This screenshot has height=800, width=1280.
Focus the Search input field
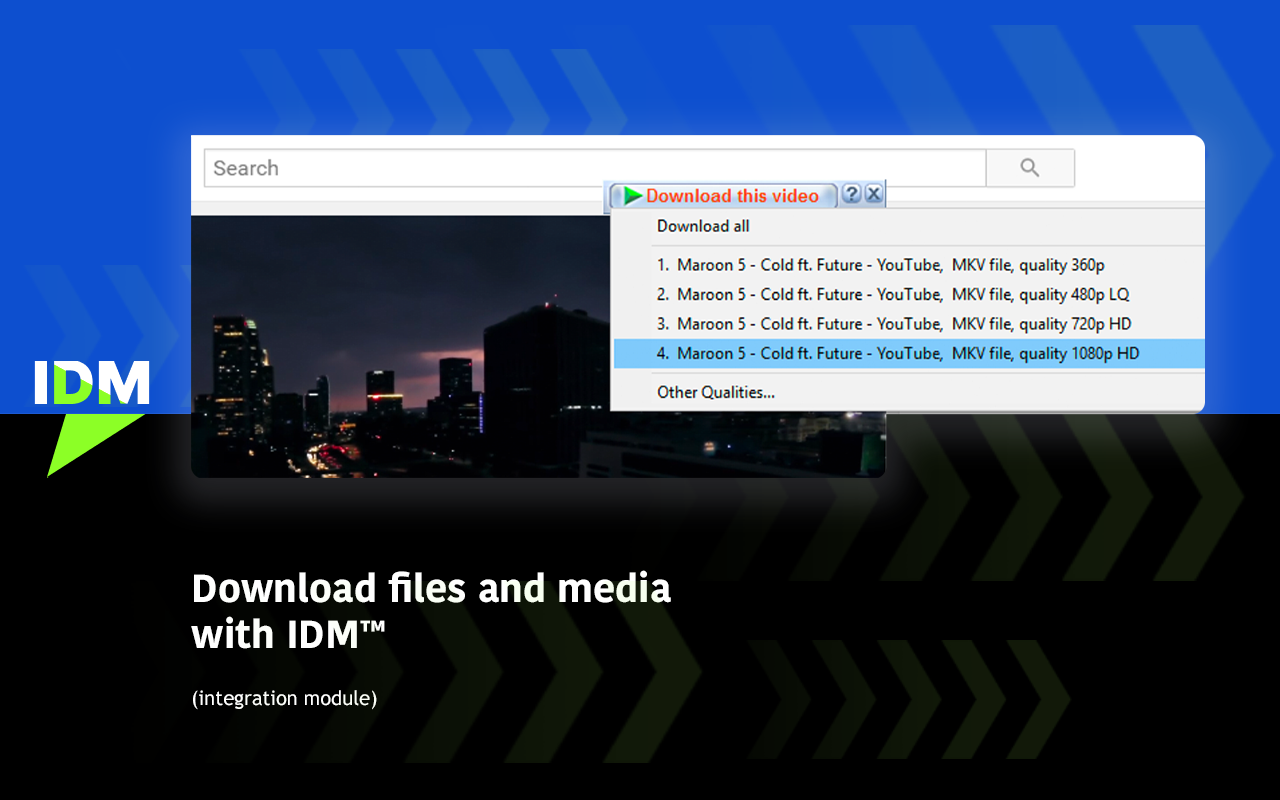[595, 168]
